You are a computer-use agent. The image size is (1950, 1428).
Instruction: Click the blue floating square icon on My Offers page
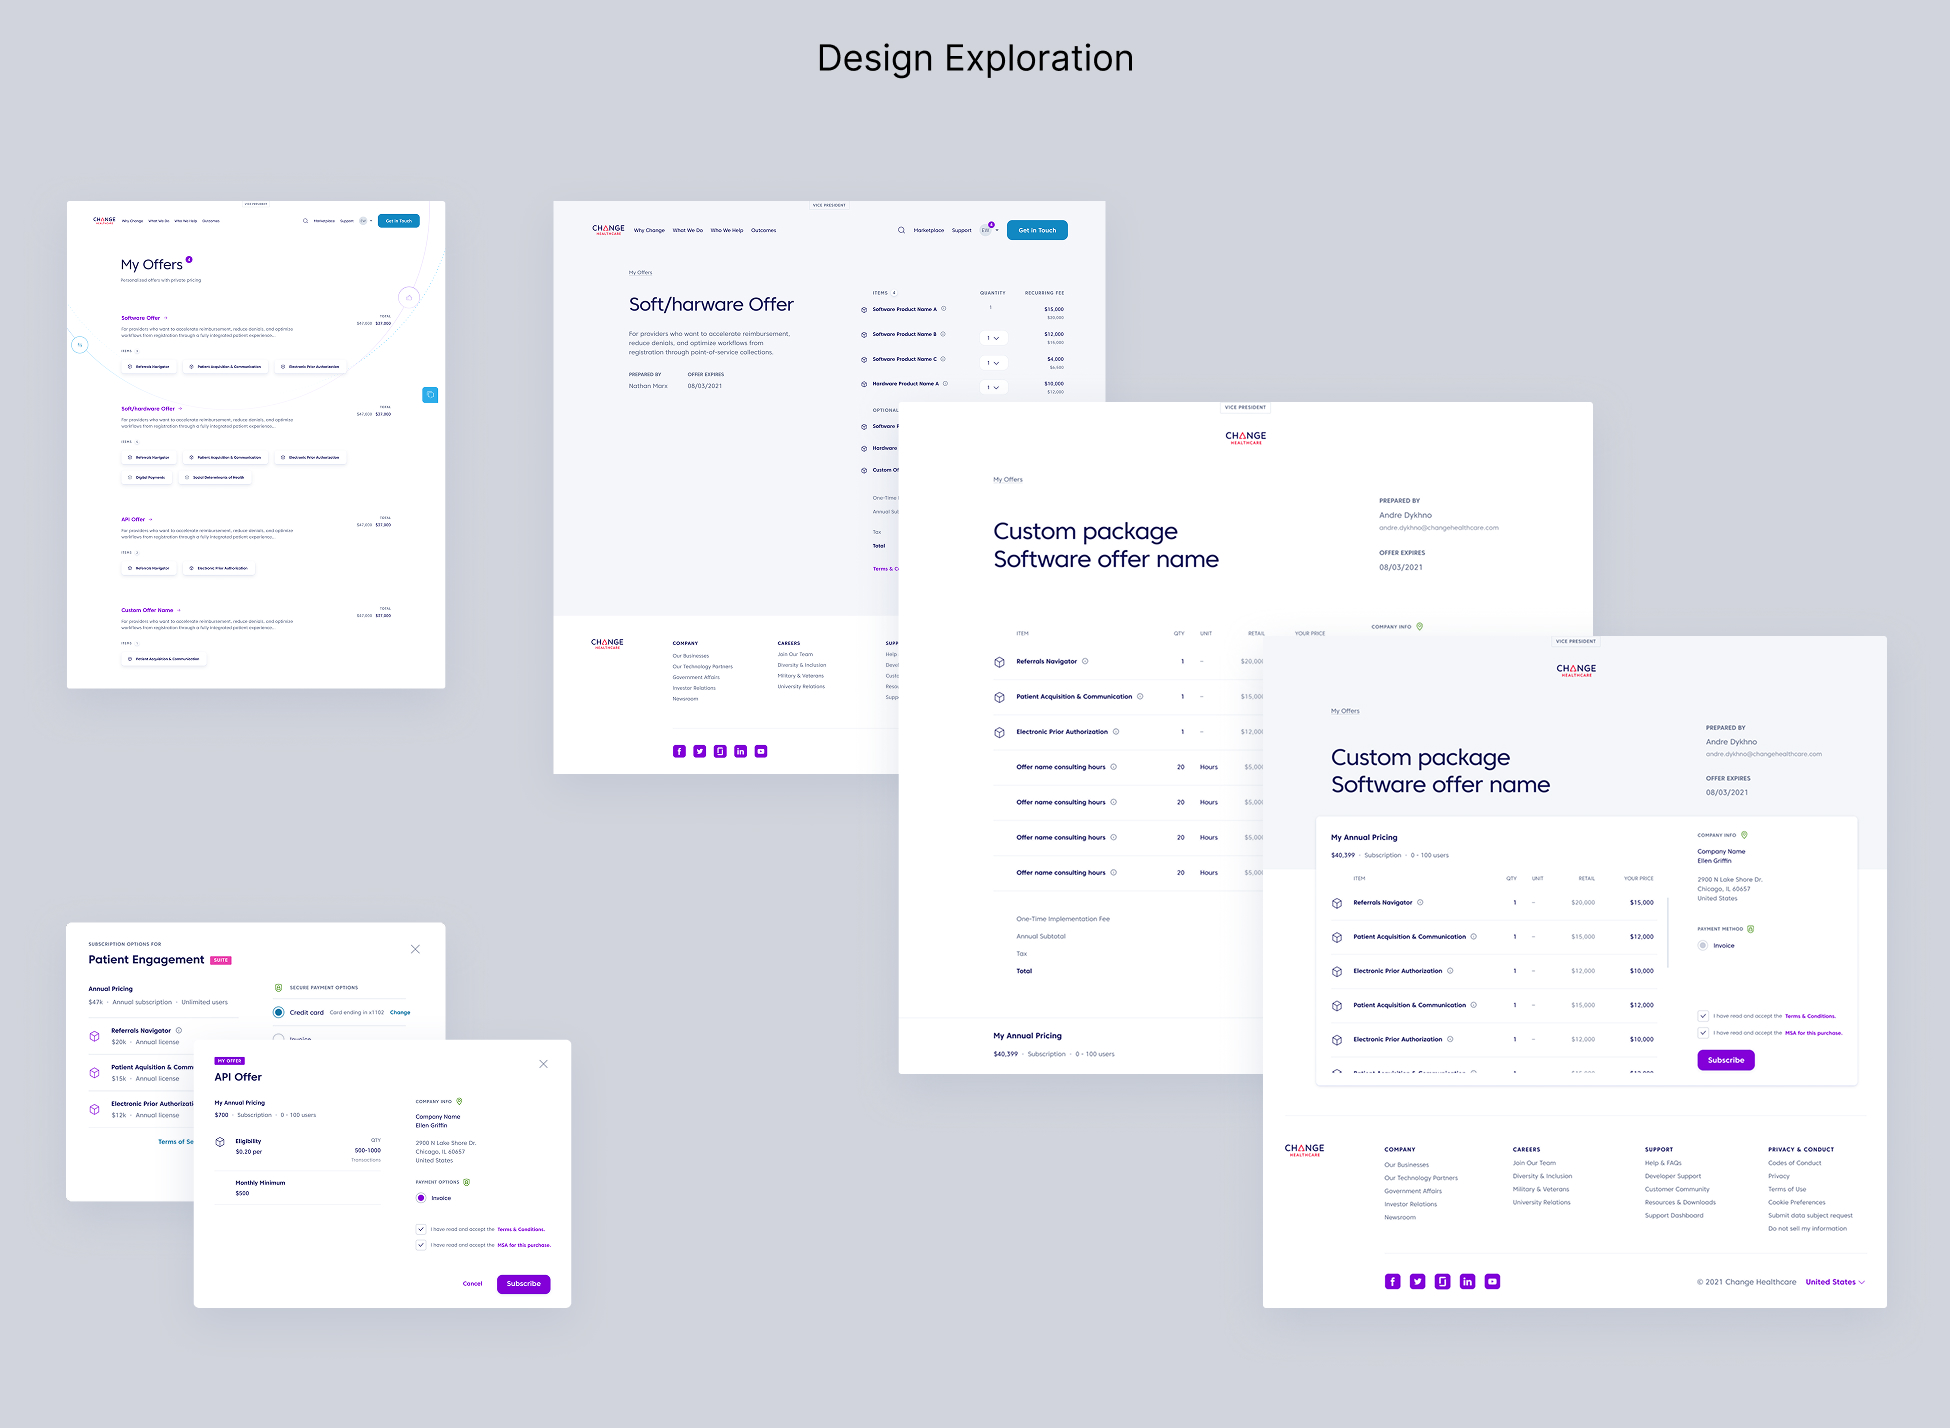pyautogui.click(x=430, y=395)
